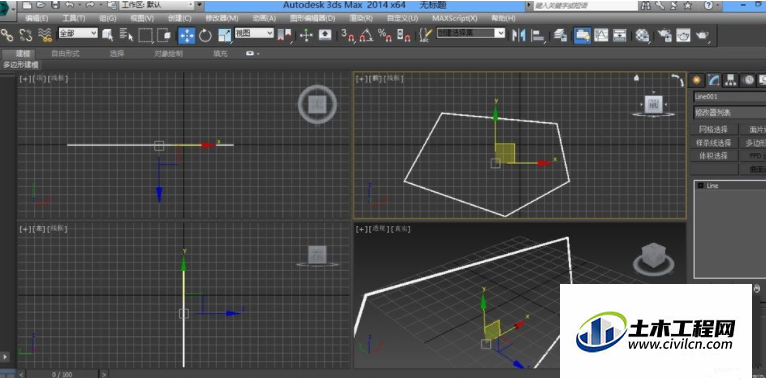Click the Select Object tool icon
The height and width of the screenshot is (381, 768).
tap(107, 35)
